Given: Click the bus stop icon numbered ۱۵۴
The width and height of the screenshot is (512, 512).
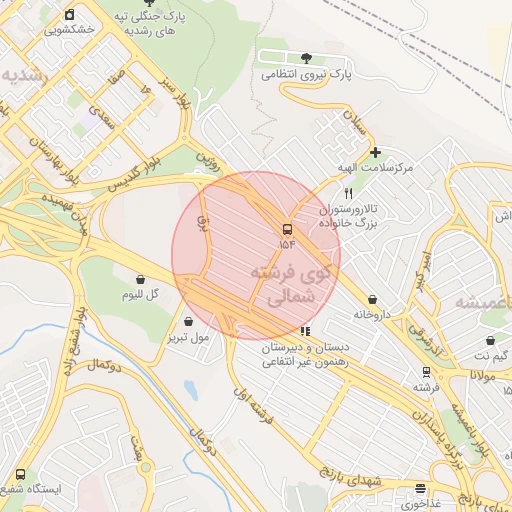Looking at the screenshot, I should 287,230.
